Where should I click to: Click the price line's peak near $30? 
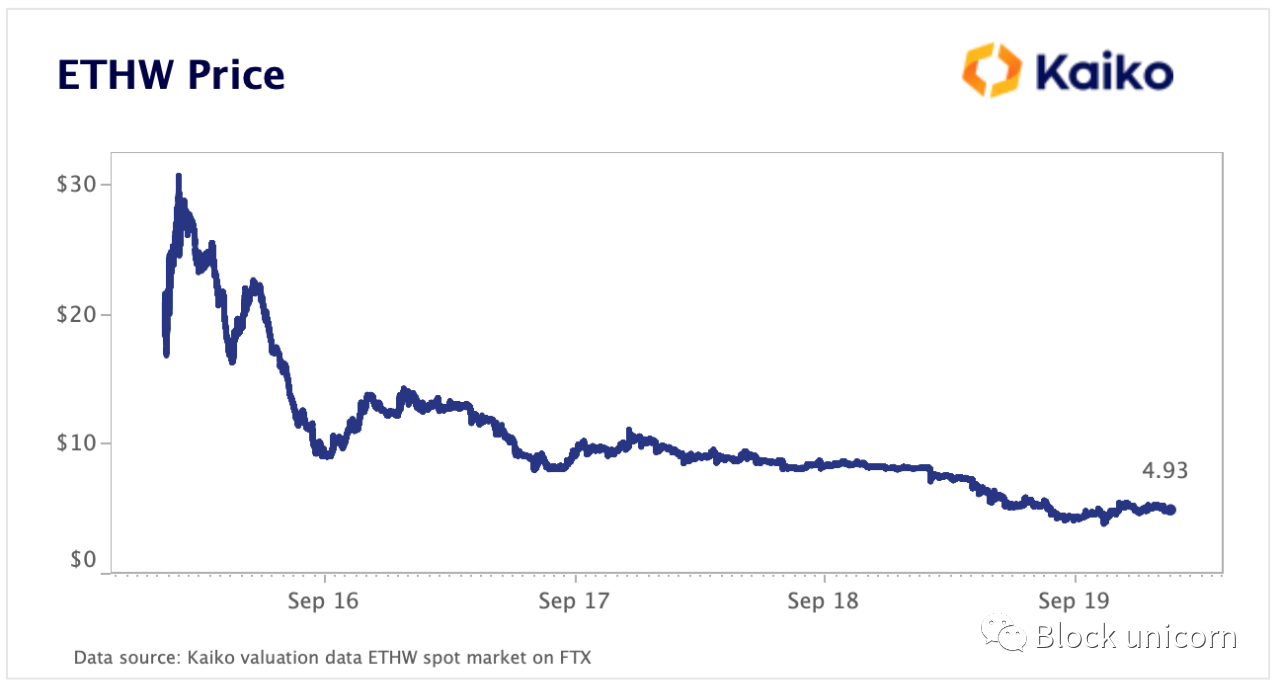178,177
